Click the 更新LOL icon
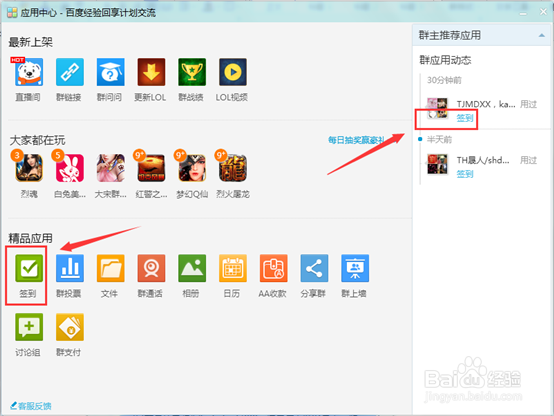The image size is (554, 416). [x=151, y=72]
